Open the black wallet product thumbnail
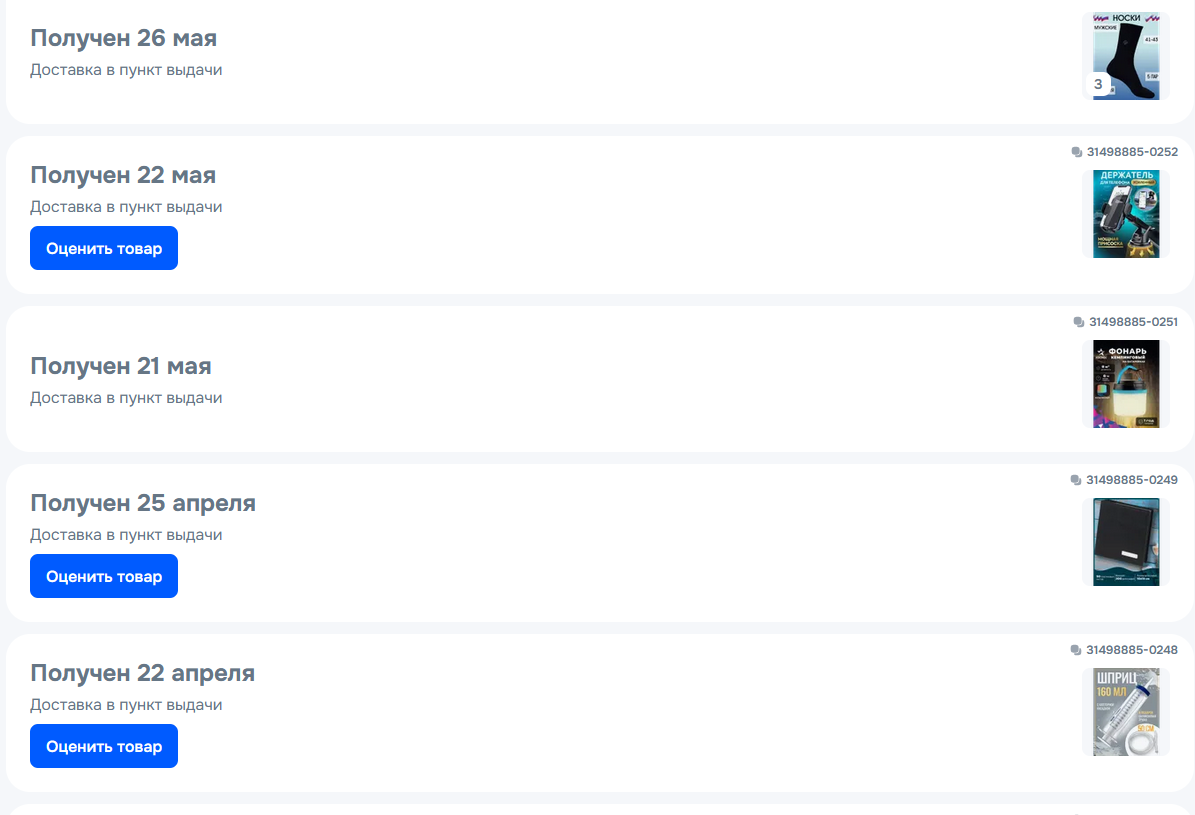Image resolution: width=1195 pixels, height=815 pixels. (x=1126, y=542)
